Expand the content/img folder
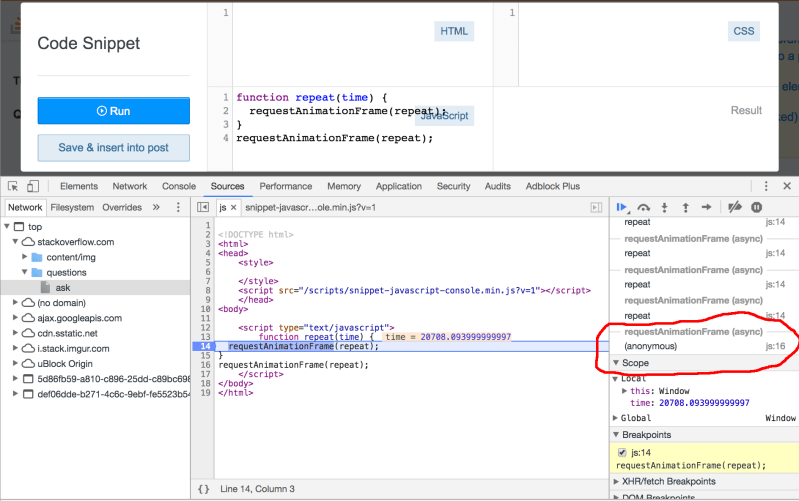 (24, 257)
